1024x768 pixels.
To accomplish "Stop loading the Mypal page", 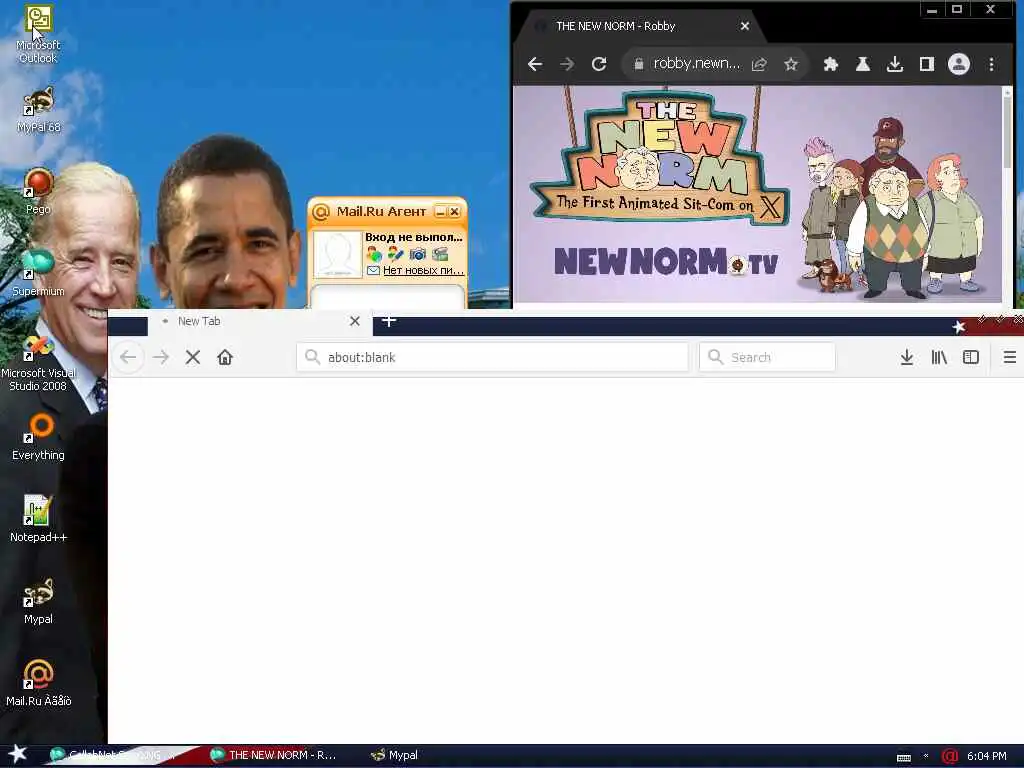I will (193, 357).
